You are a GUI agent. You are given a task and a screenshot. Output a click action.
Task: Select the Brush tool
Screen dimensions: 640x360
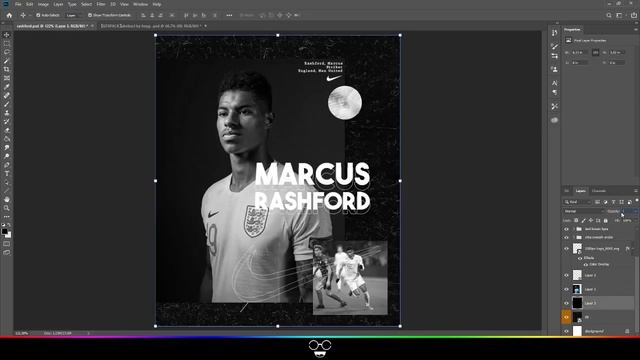click(x=7, y=104)
